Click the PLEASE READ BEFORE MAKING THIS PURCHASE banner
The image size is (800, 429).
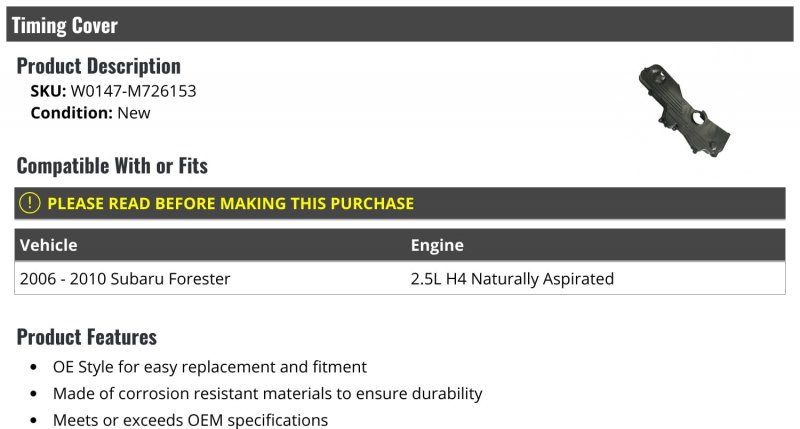pyautogui.click(x=399, y=203)
